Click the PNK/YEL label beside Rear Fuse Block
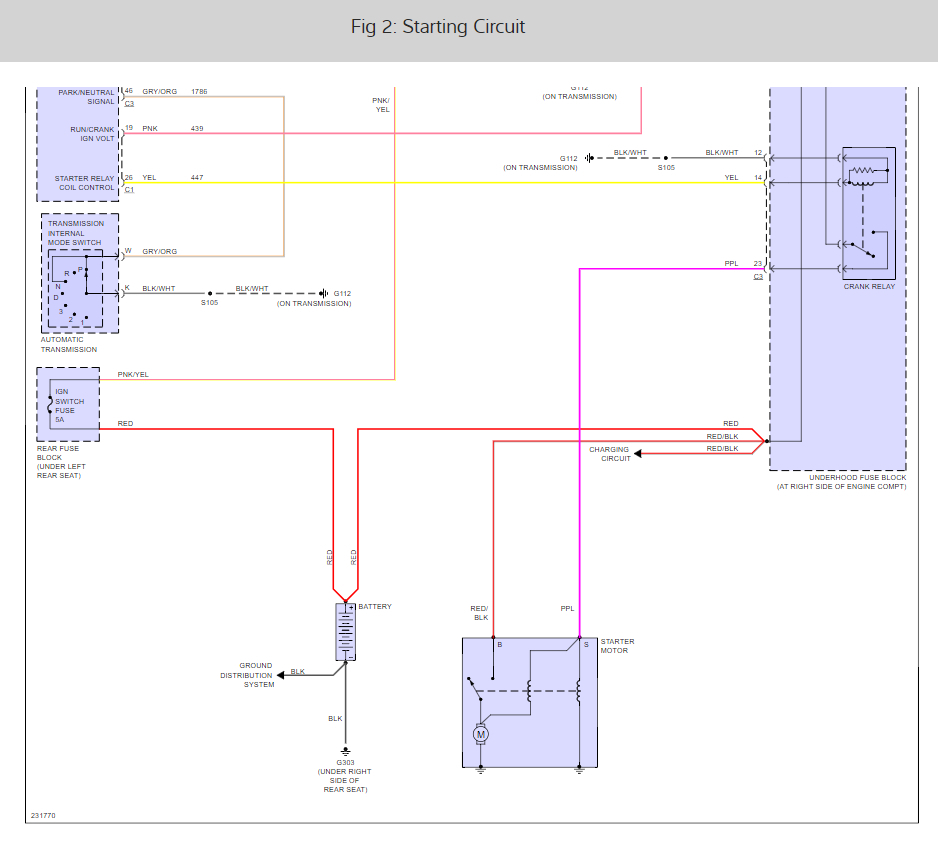This screenshot has height=847, width=938. point(133,374)
